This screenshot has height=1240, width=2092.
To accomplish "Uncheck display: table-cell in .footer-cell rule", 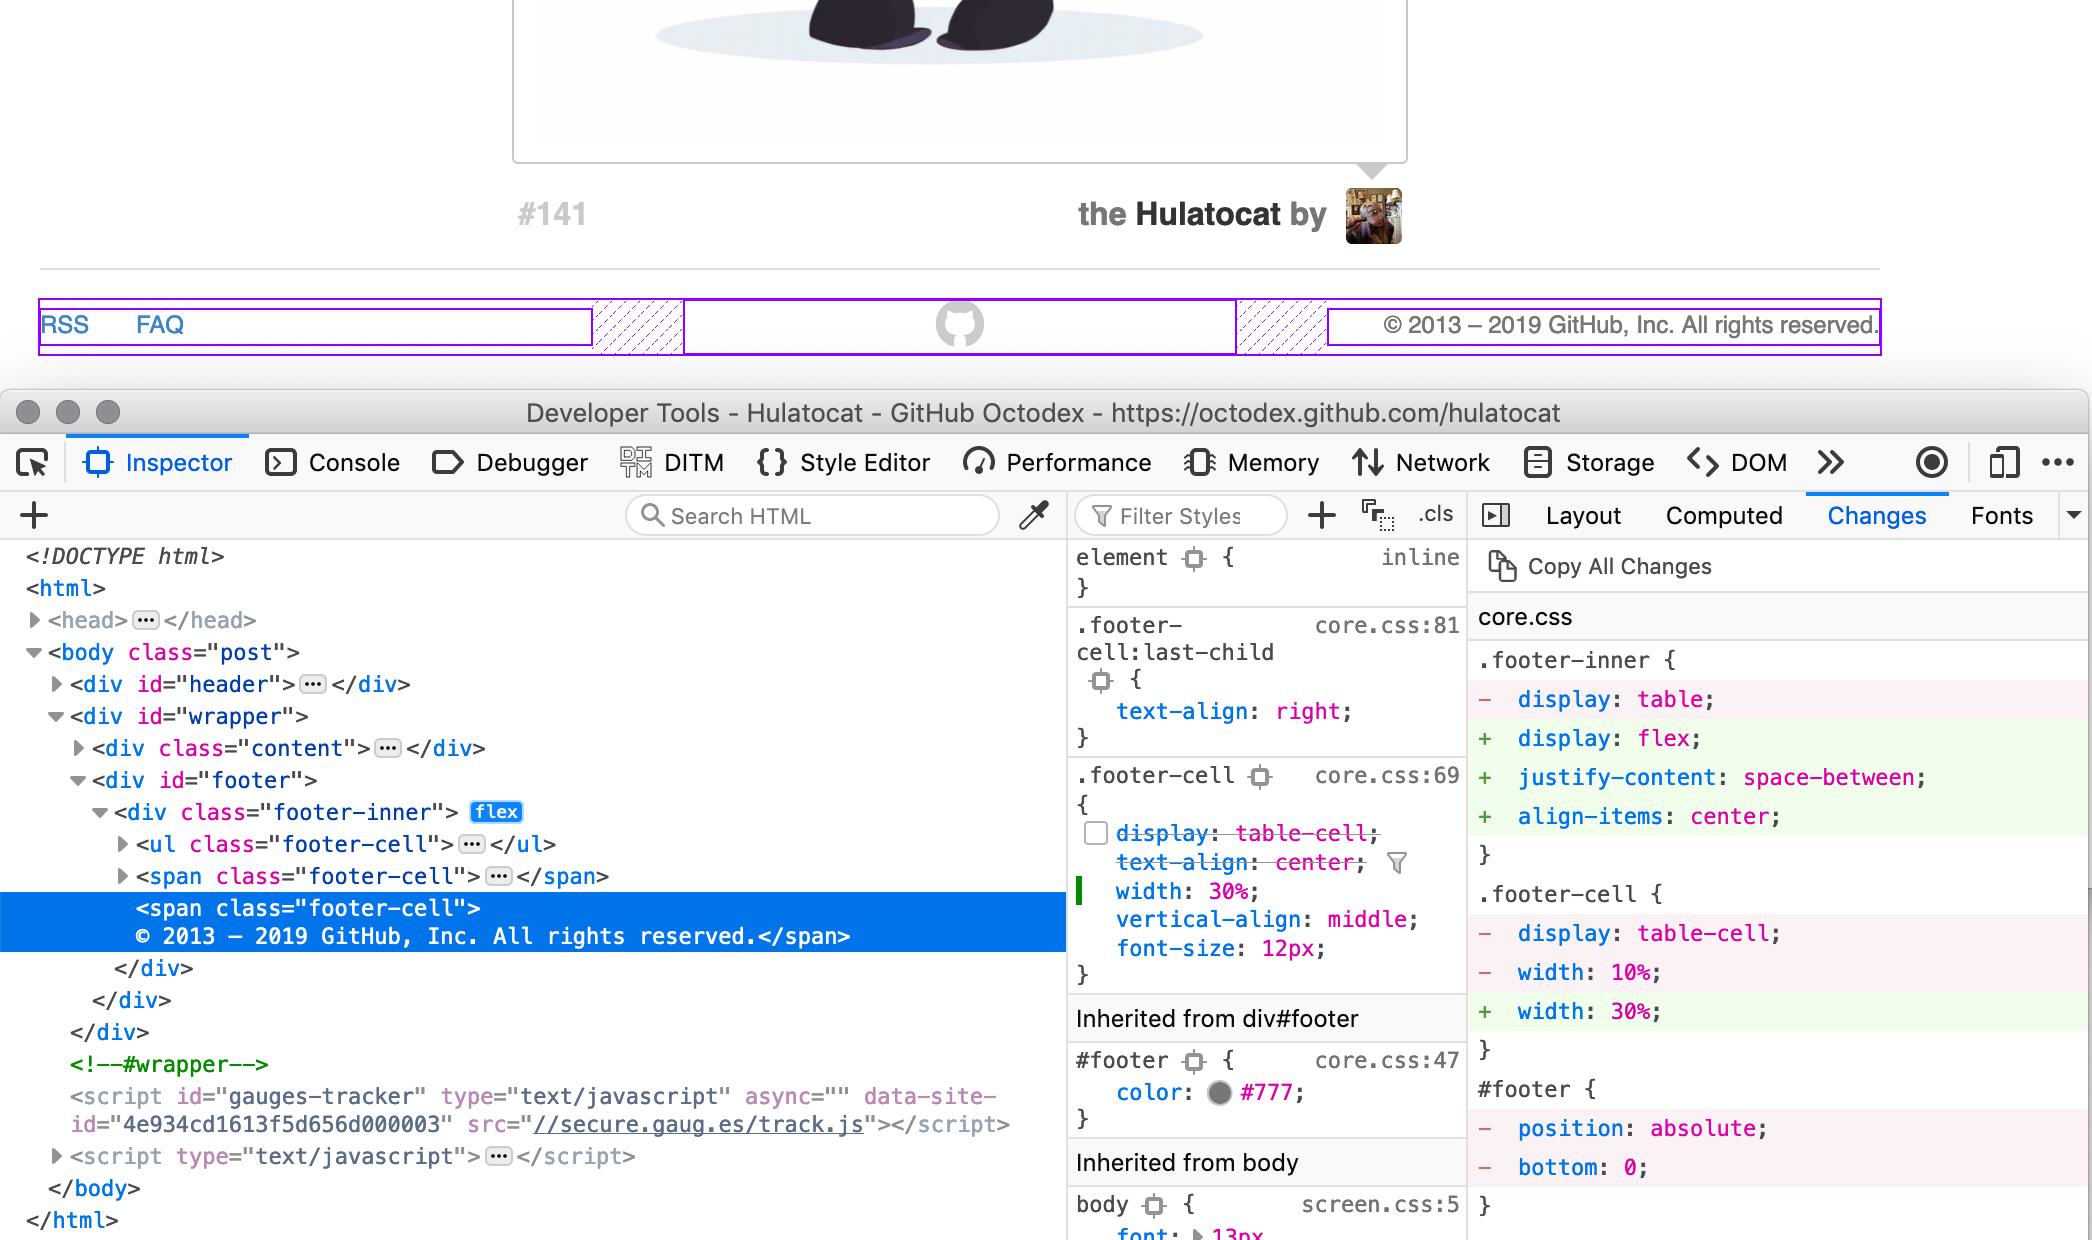I will (1096, 832).
